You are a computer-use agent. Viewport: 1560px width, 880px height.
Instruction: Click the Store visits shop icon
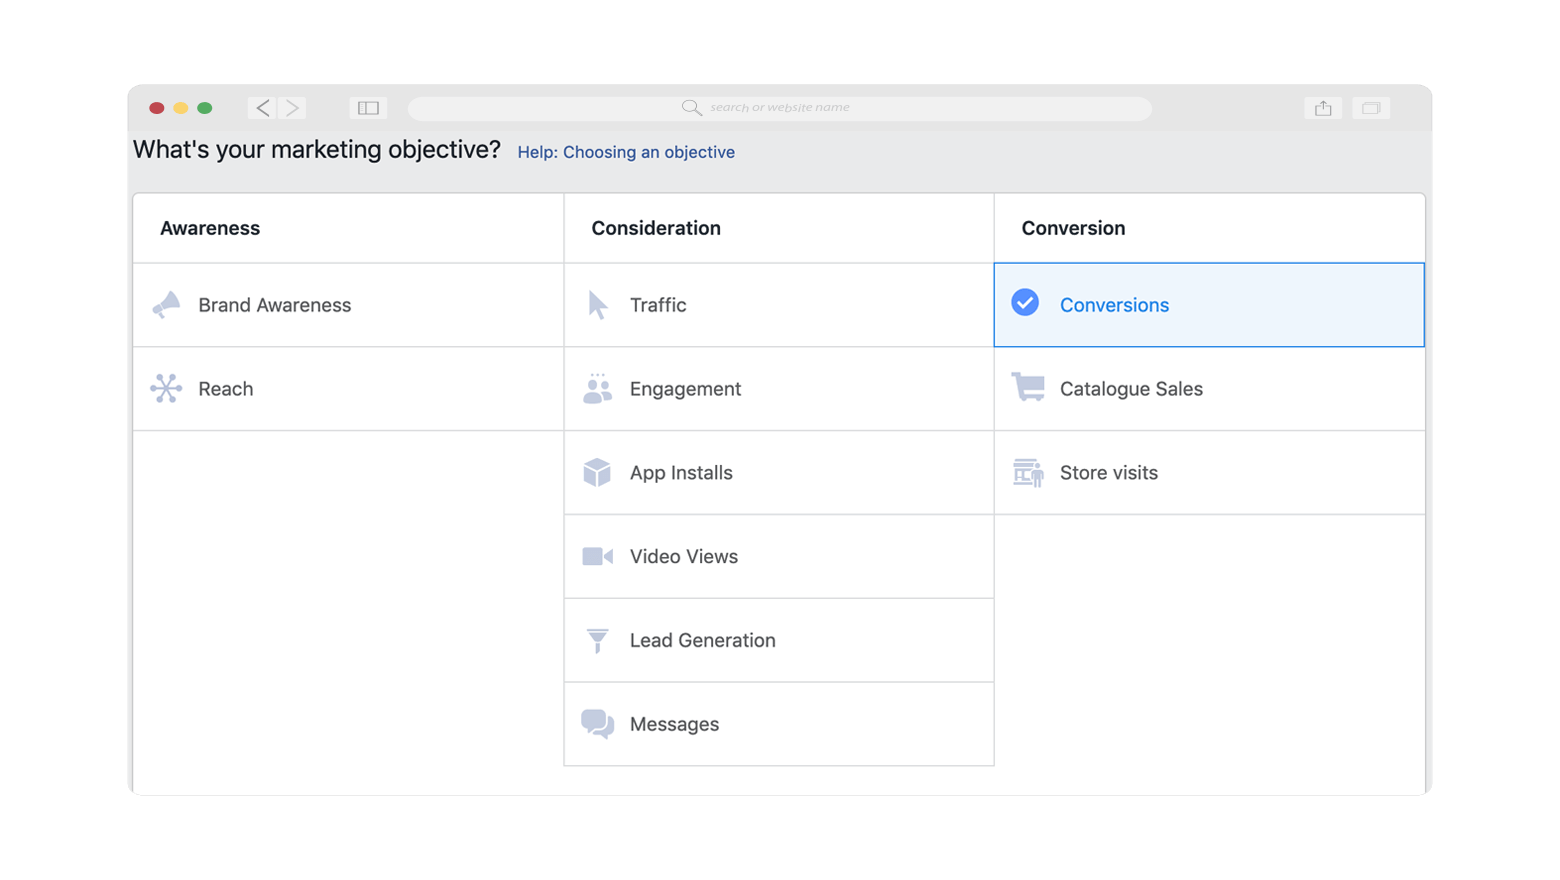pyautogui.click(x=1027, y=472)
